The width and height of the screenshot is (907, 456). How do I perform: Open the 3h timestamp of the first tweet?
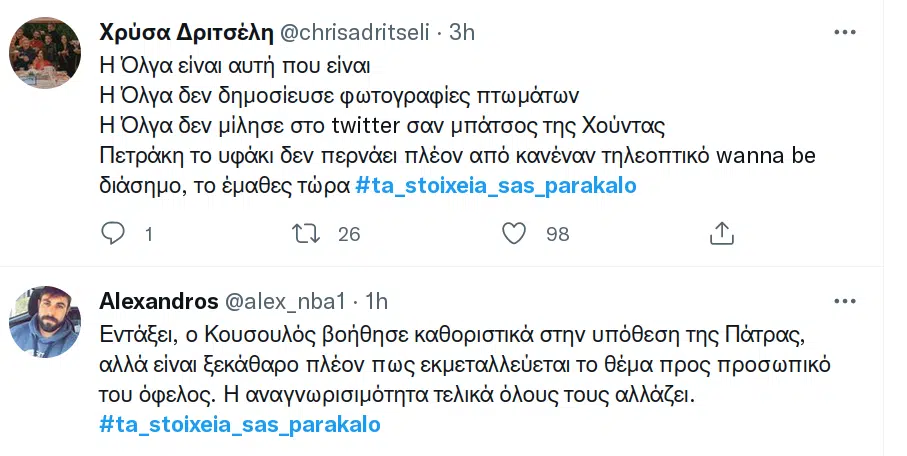pos(462,32)
